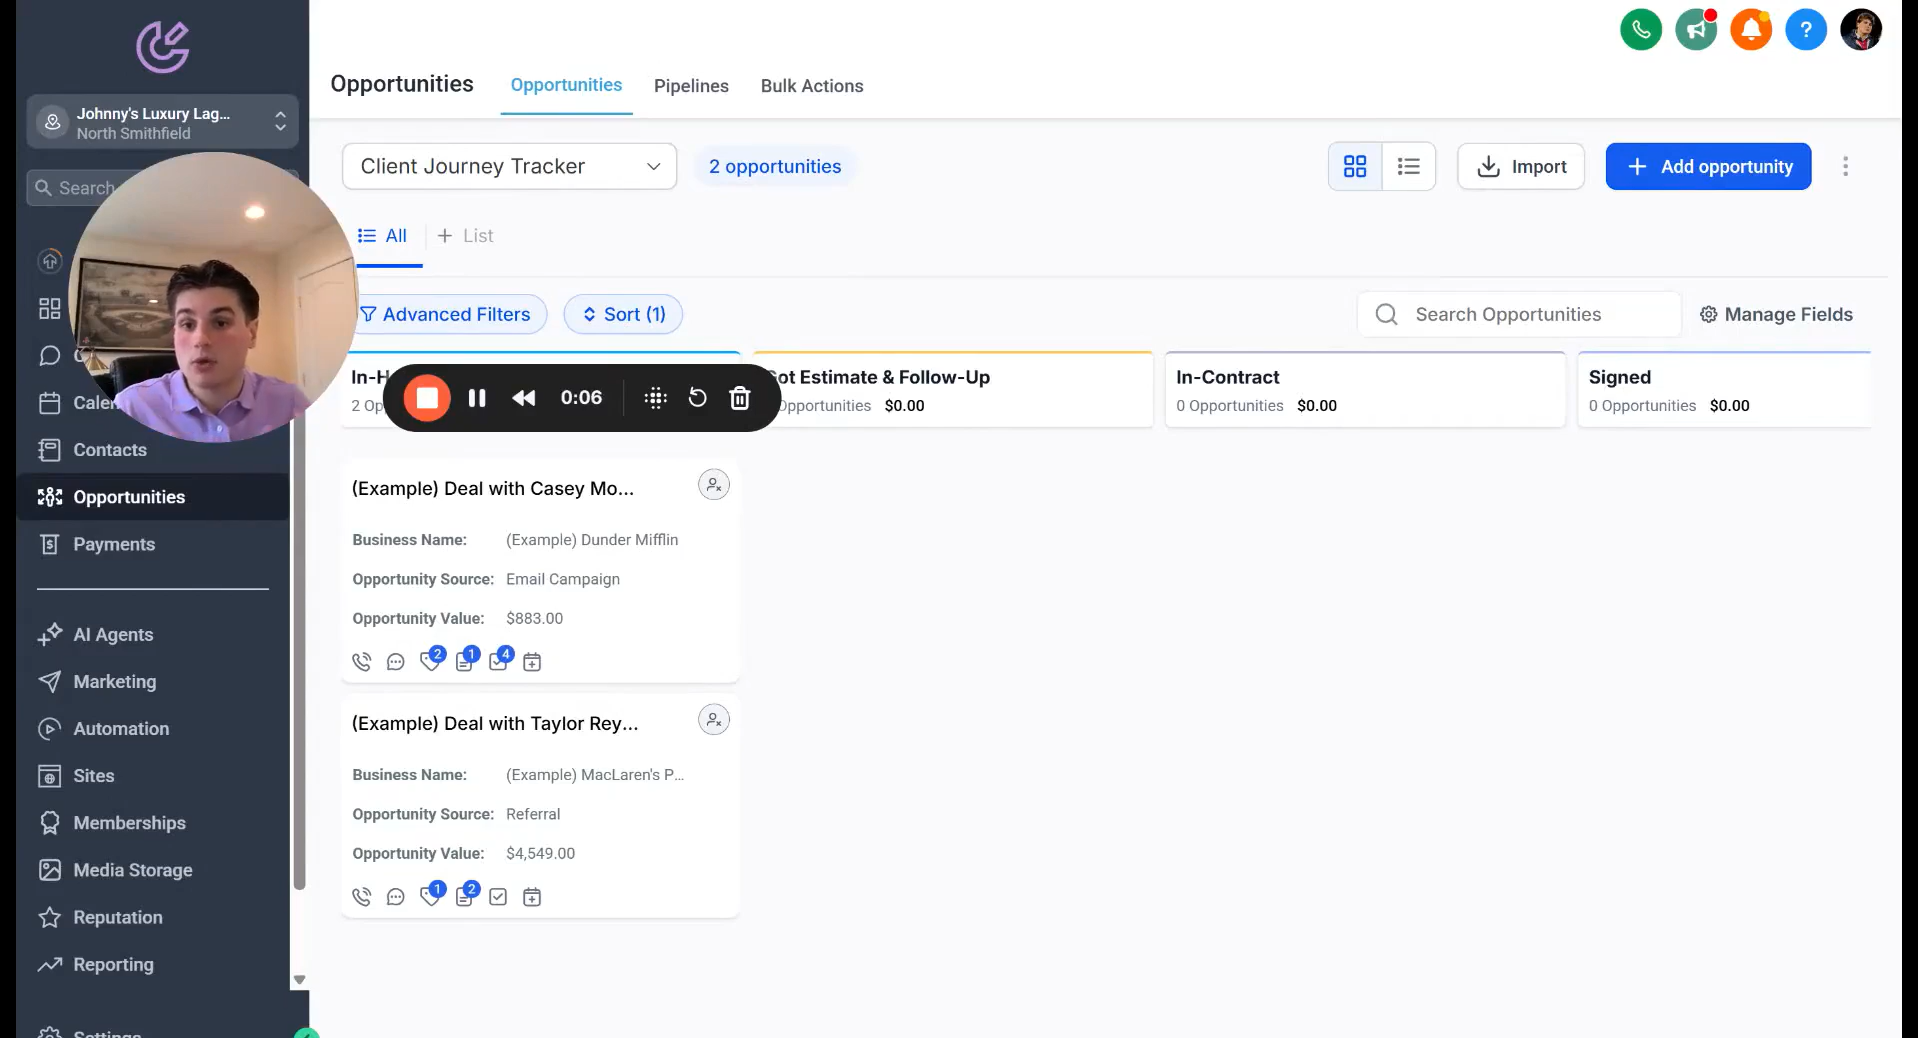This screenshot has height=1038, width=1918.
Task: Switch to the Bulk Actions tab
Action: coord(812,86)
